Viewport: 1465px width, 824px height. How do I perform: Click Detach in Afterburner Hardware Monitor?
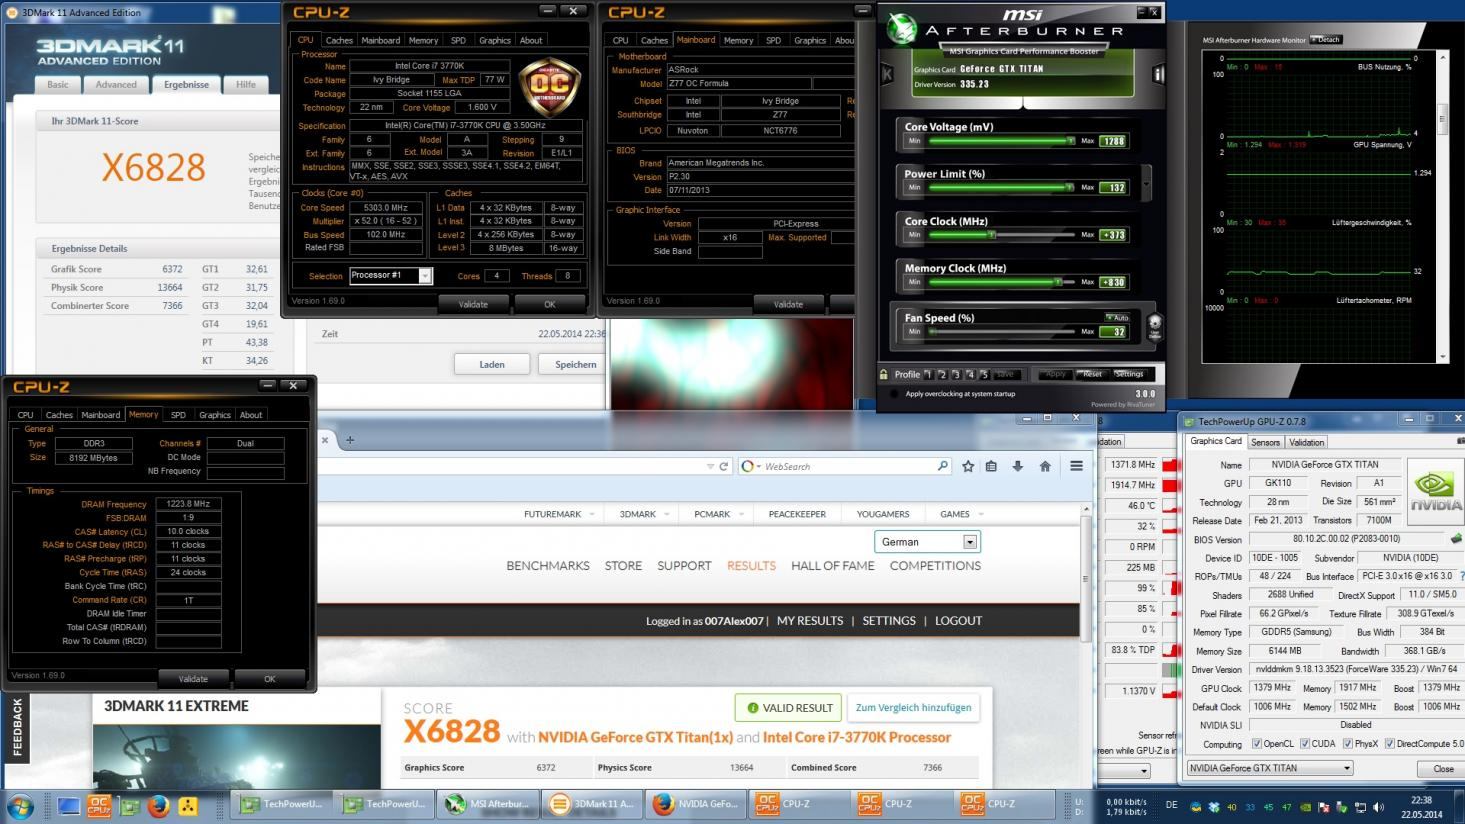1326,40
